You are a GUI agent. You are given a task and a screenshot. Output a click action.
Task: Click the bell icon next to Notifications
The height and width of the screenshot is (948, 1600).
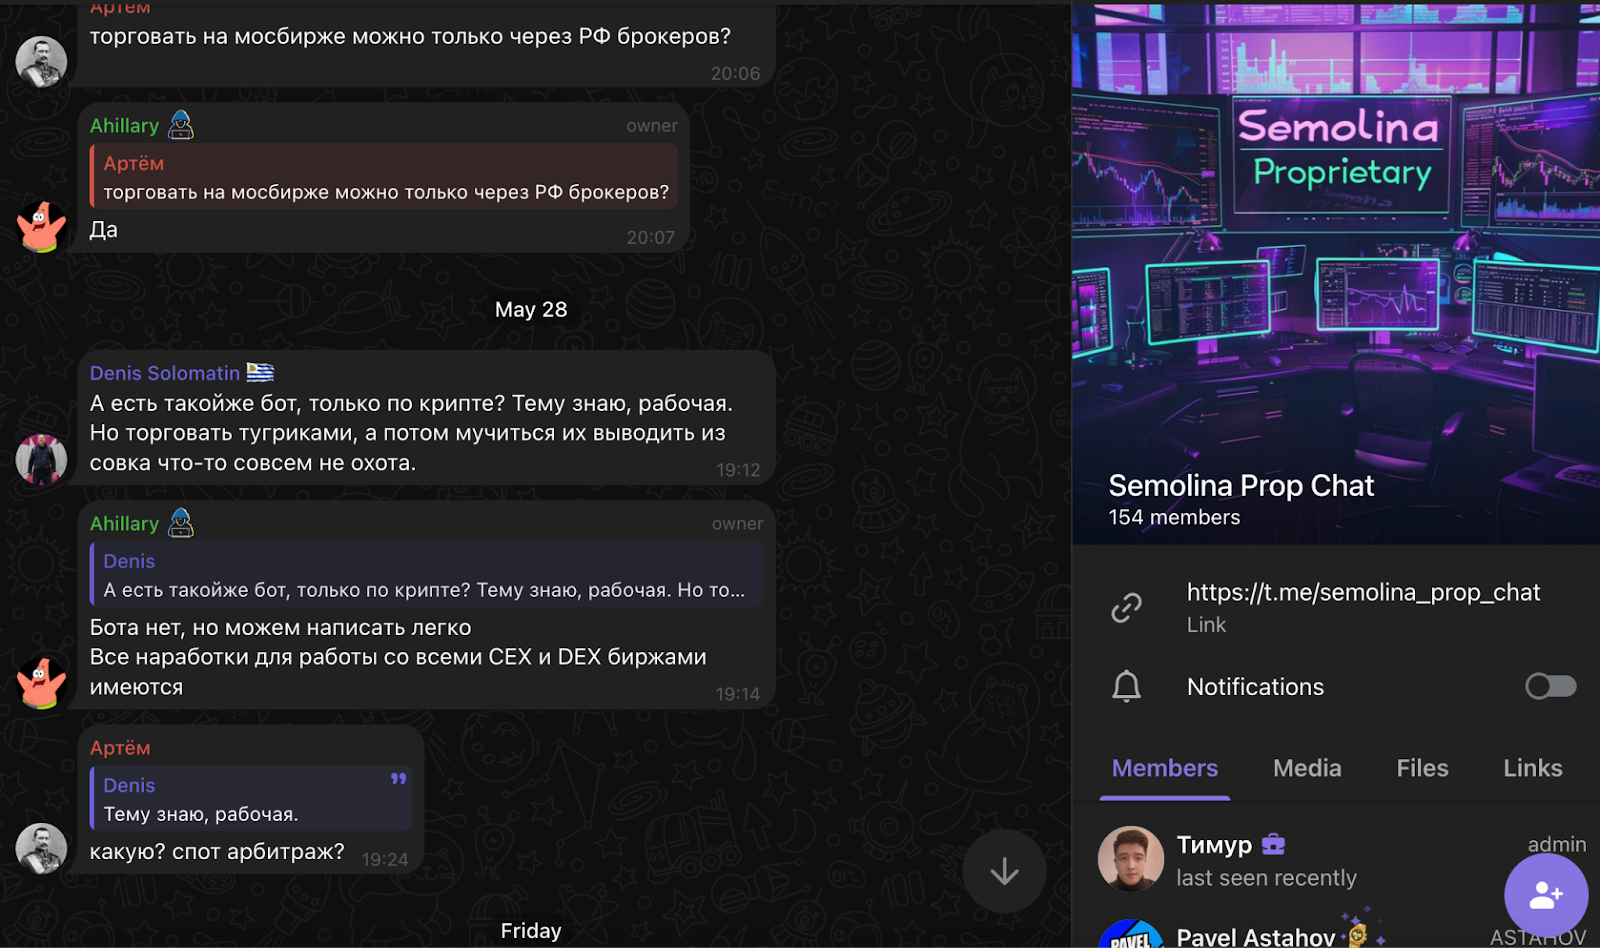(1126, 686)
